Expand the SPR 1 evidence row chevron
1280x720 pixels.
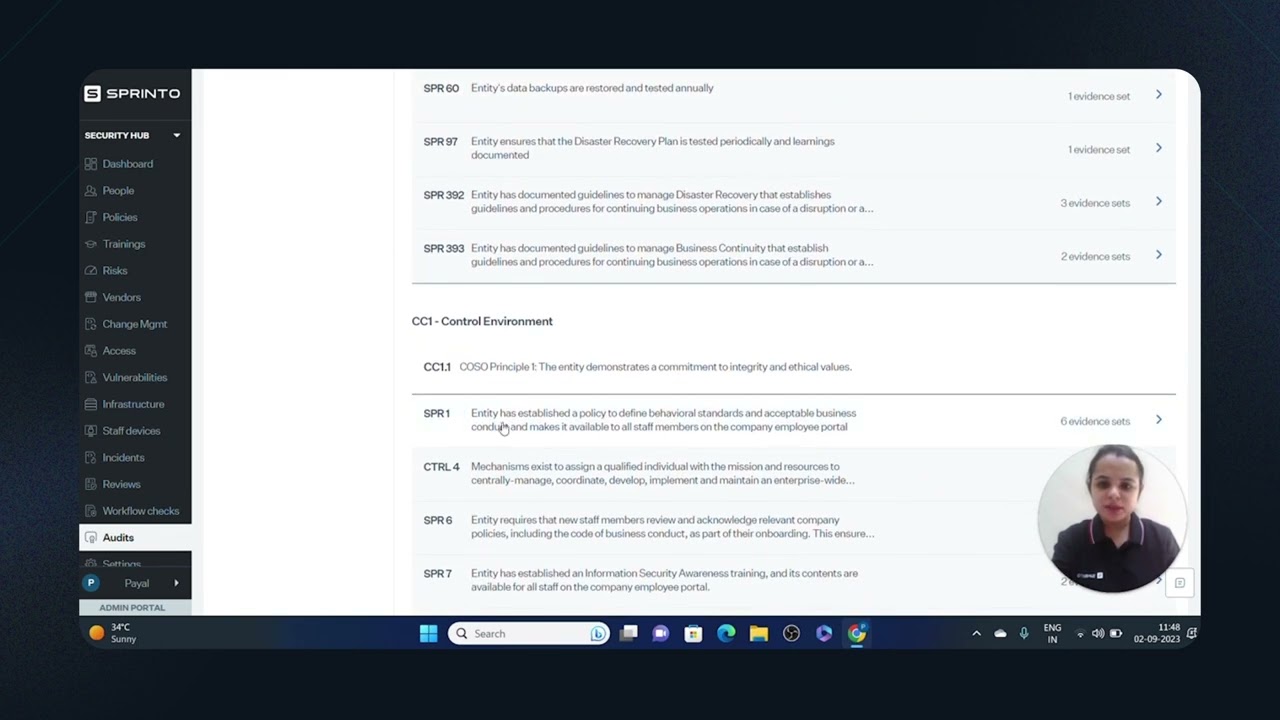click(1159, 420)
